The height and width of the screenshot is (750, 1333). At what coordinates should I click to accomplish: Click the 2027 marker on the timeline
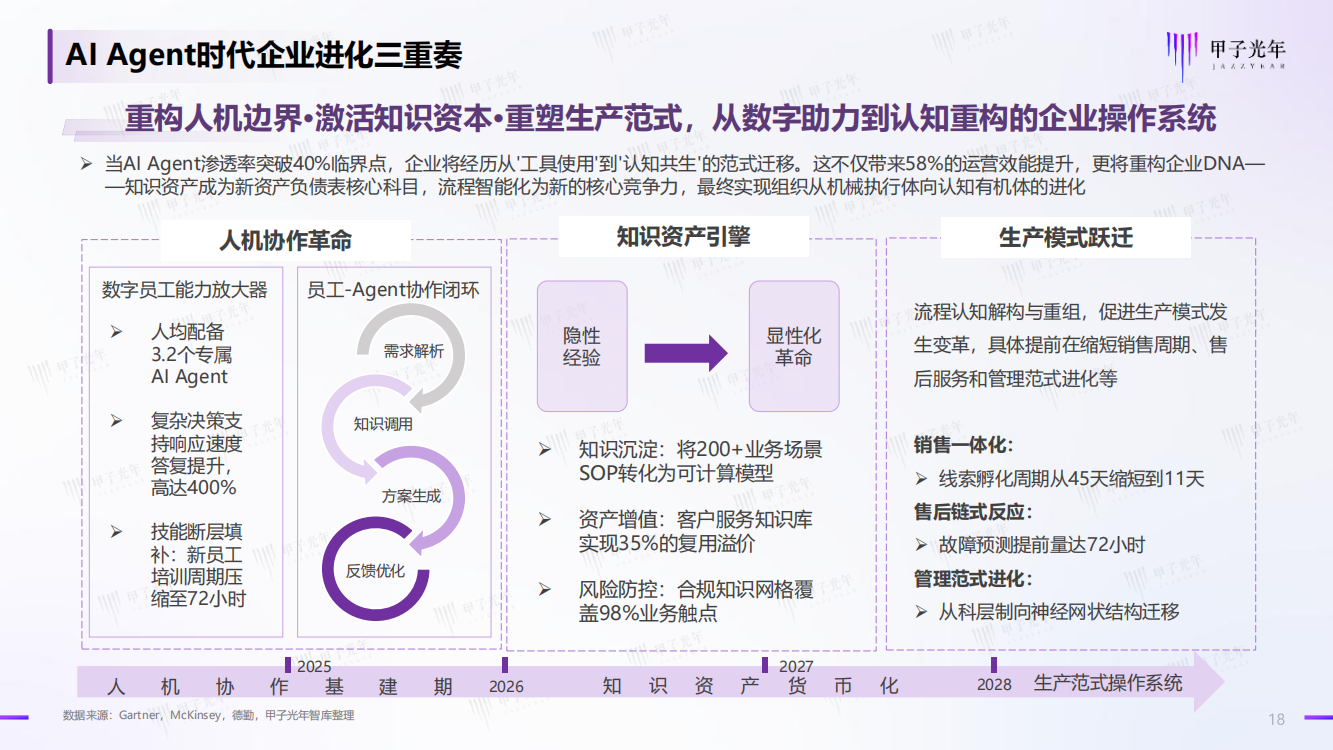click(x=765, y=664)
